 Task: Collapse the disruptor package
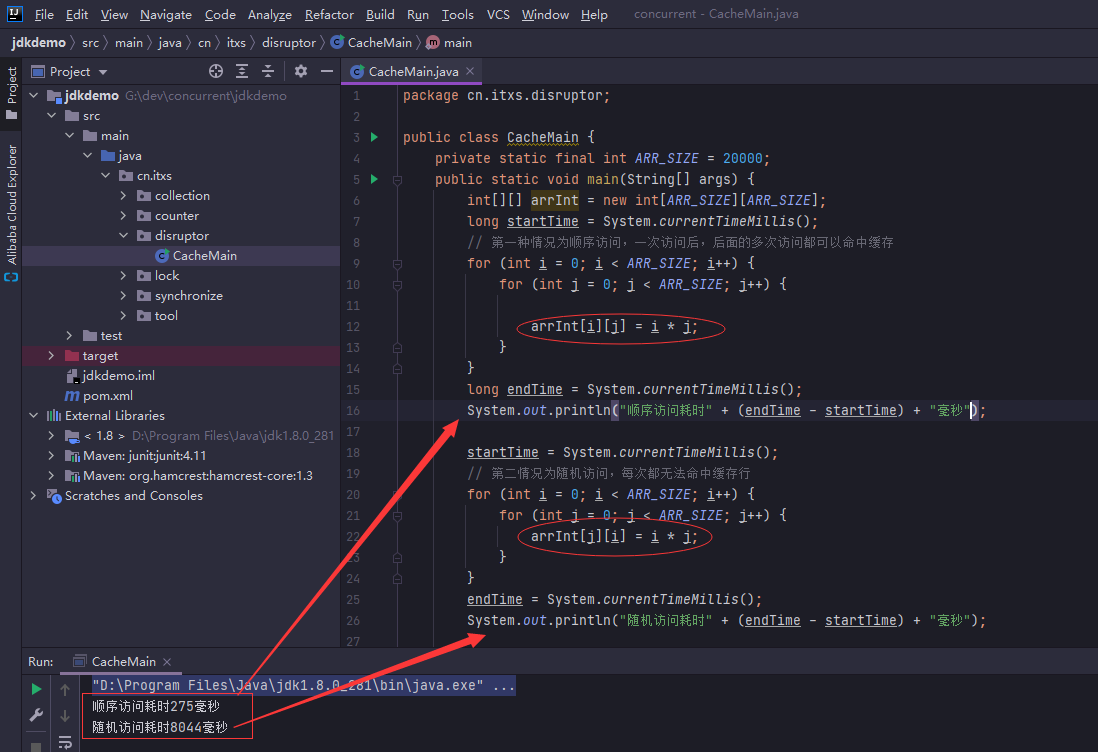click(x=123, y=235)
